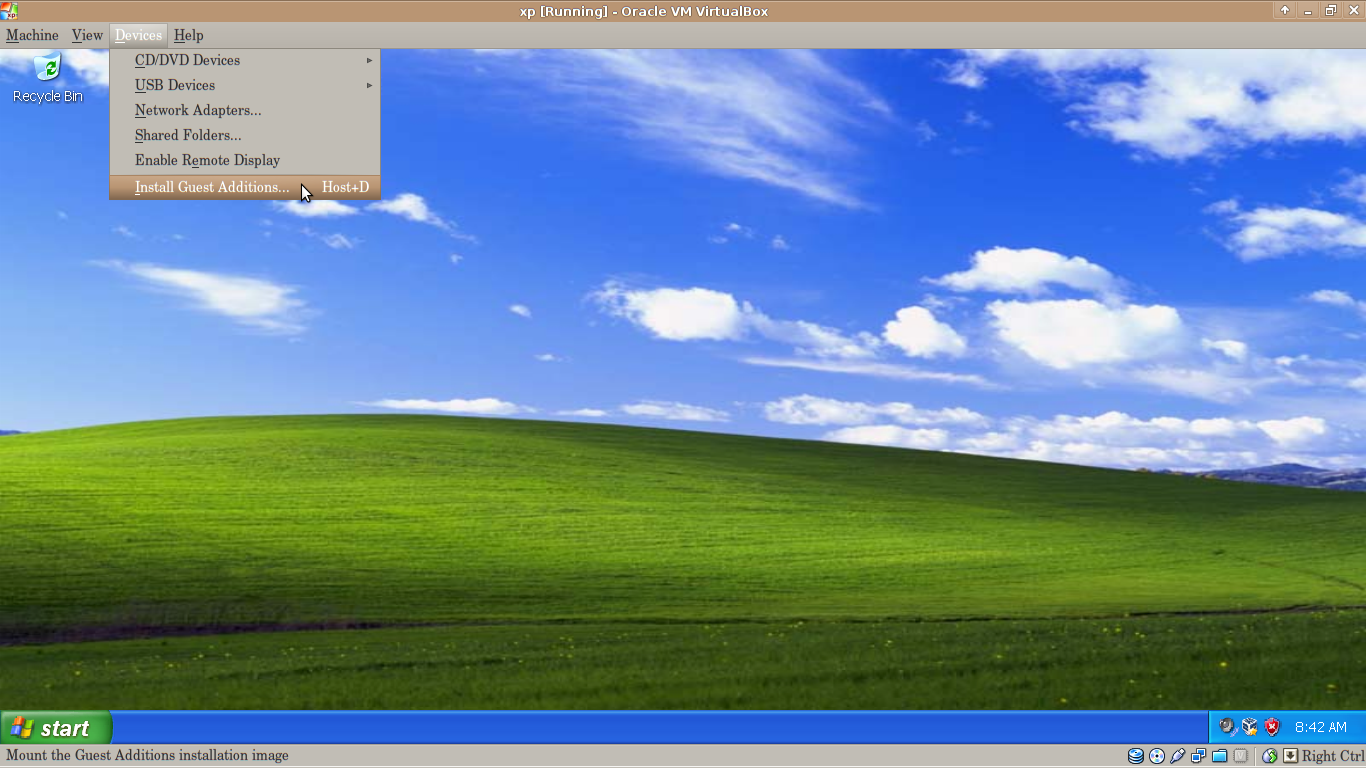
Task: Click the VirtualBox Guest Additions tray icon
Action: click(x=1250, y=727)
